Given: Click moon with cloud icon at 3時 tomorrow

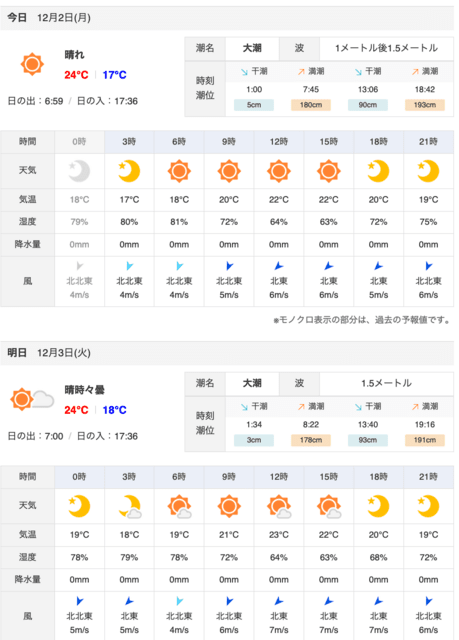Looking at the screenshot, I should coord(130,507).
